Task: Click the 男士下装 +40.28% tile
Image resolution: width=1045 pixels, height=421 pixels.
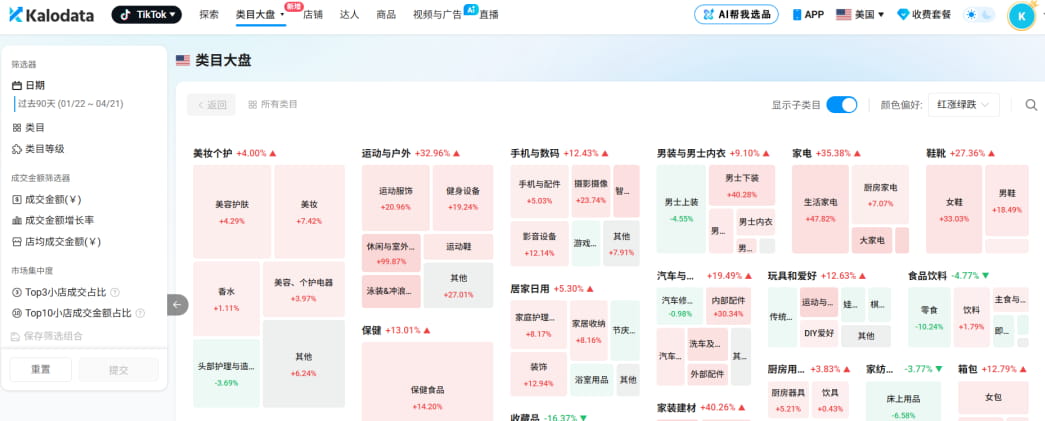Action: click(x=742, y=185)
